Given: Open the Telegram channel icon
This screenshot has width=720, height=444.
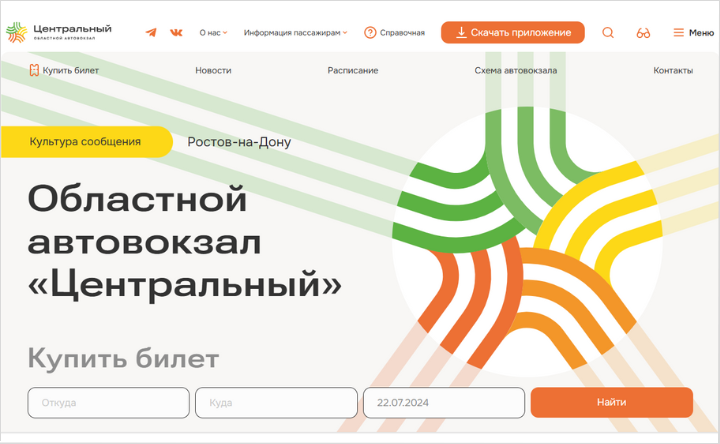Looking at the screenshot, I should [x=151, y=33].
